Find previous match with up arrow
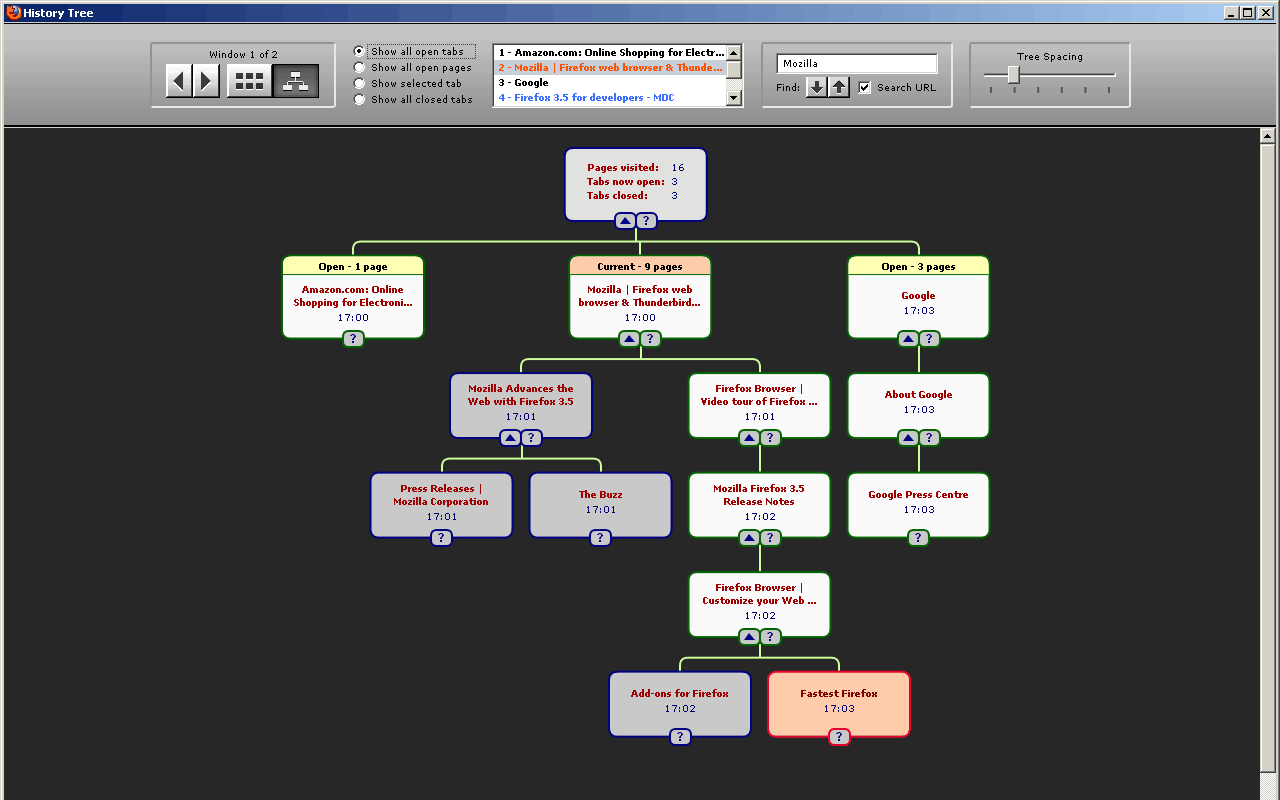 click(x=839, y=87)
